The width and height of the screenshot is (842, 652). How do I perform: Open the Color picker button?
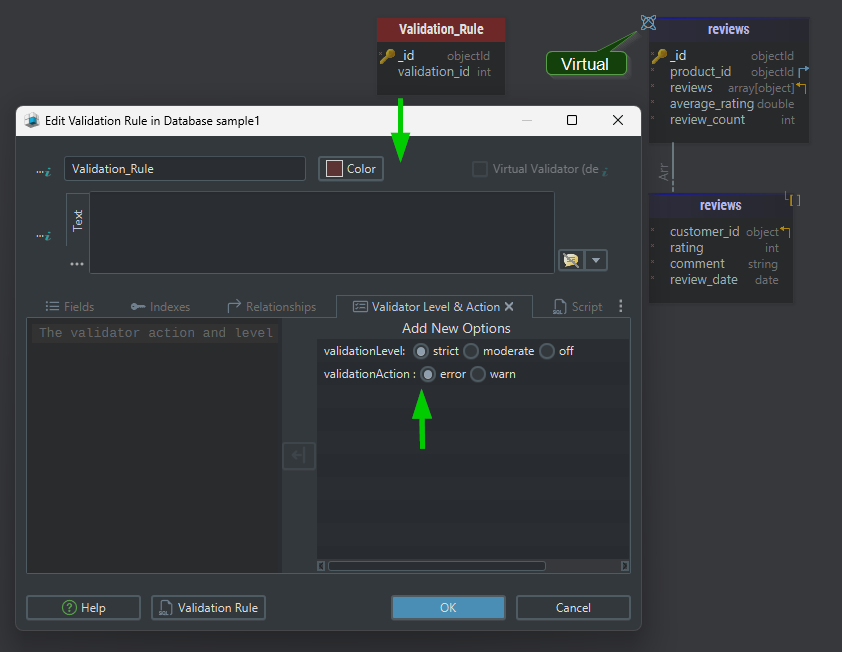[x=351, y=169]
